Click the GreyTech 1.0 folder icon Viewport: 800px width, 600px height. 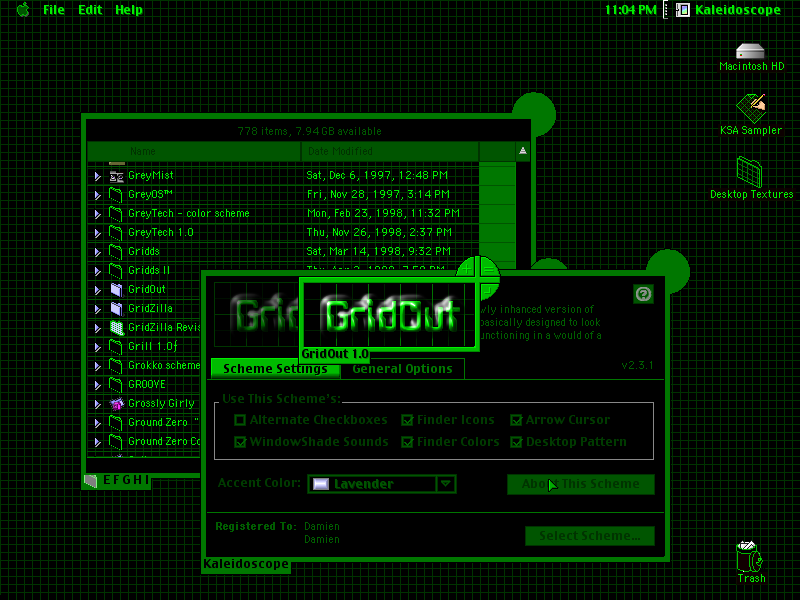coord(116,233)
